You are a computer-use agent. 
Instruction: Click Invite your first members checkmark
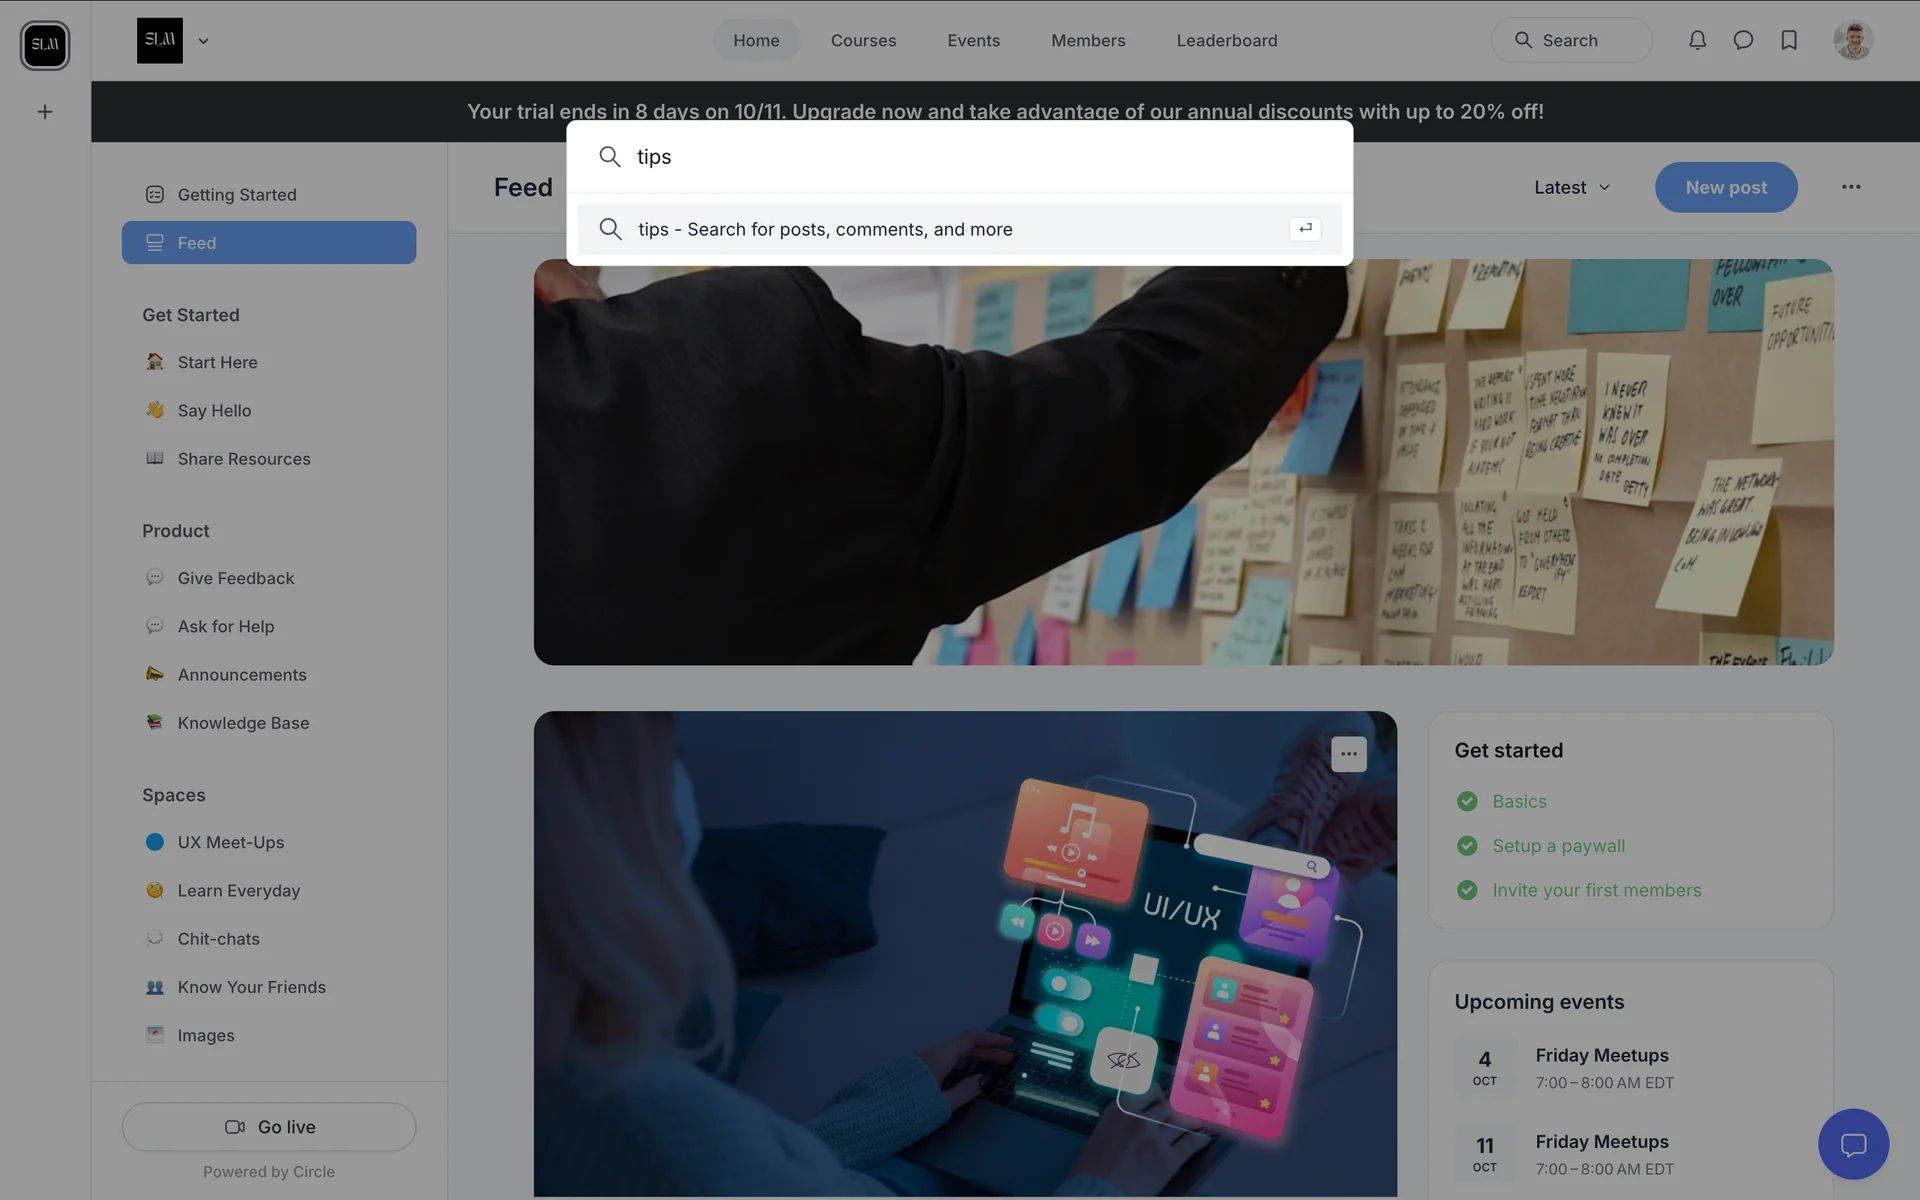pyautogui.click(x=1467, y=890)
